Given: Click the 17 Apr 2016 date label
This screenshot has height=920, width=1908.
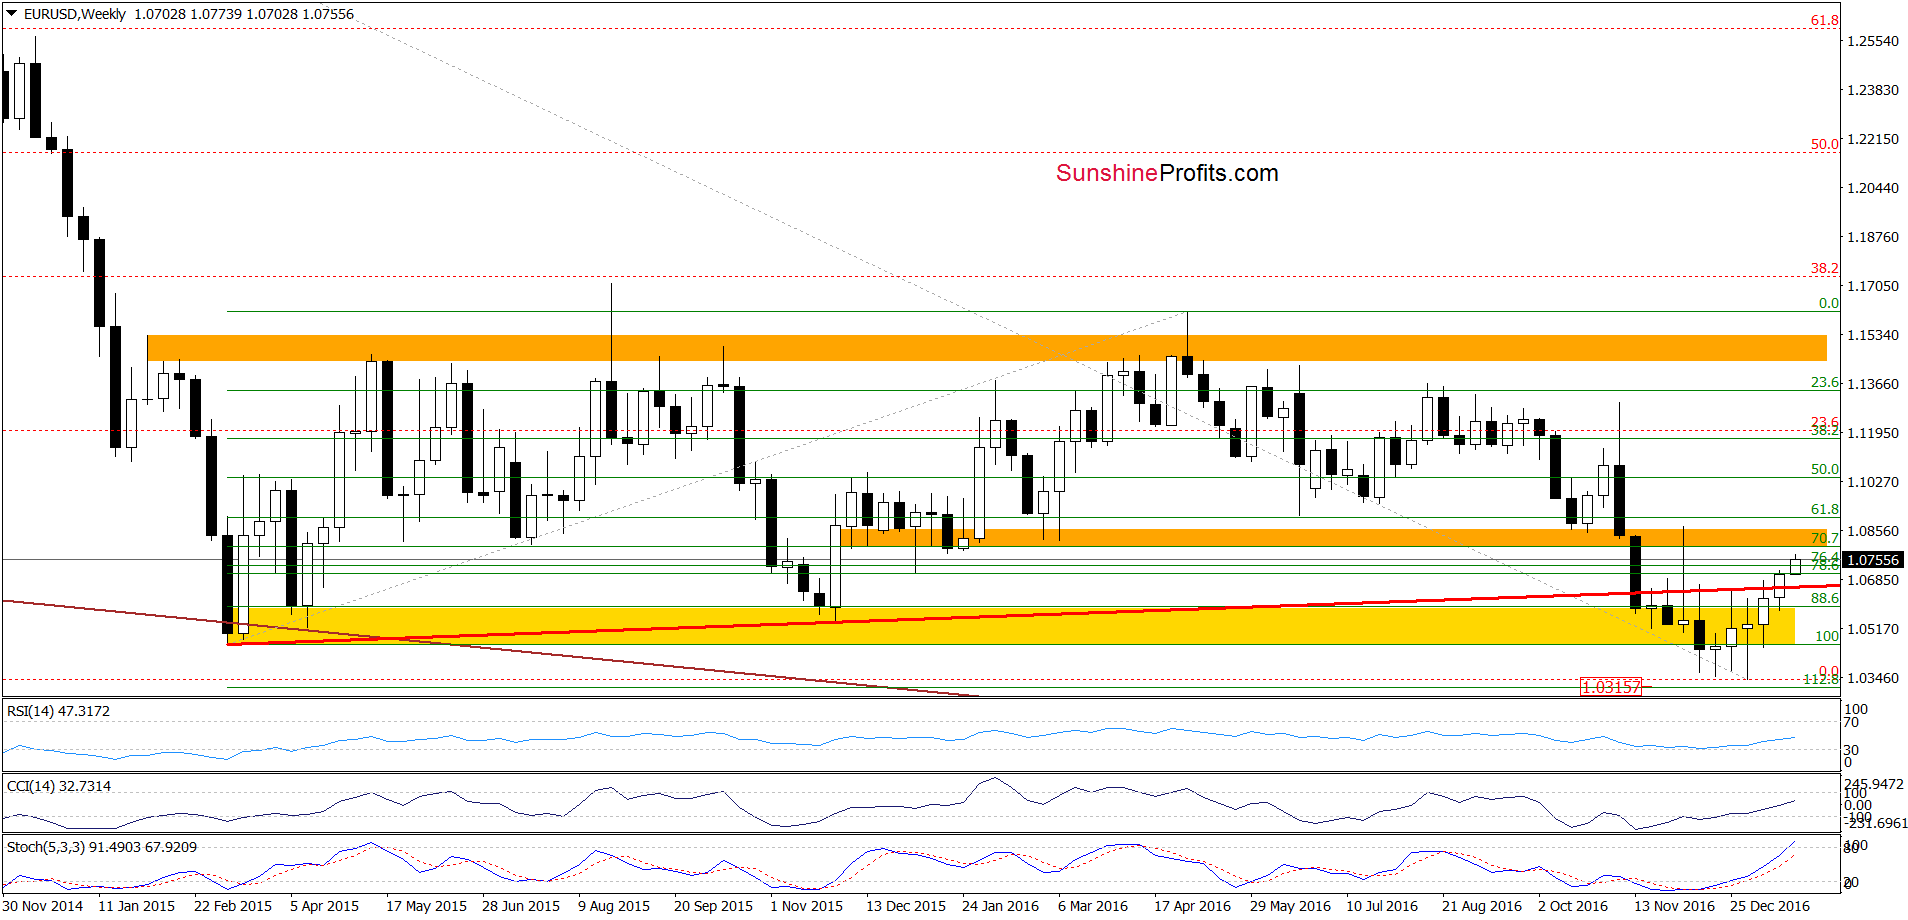Looking at the screenshot, I should 1193,906.
